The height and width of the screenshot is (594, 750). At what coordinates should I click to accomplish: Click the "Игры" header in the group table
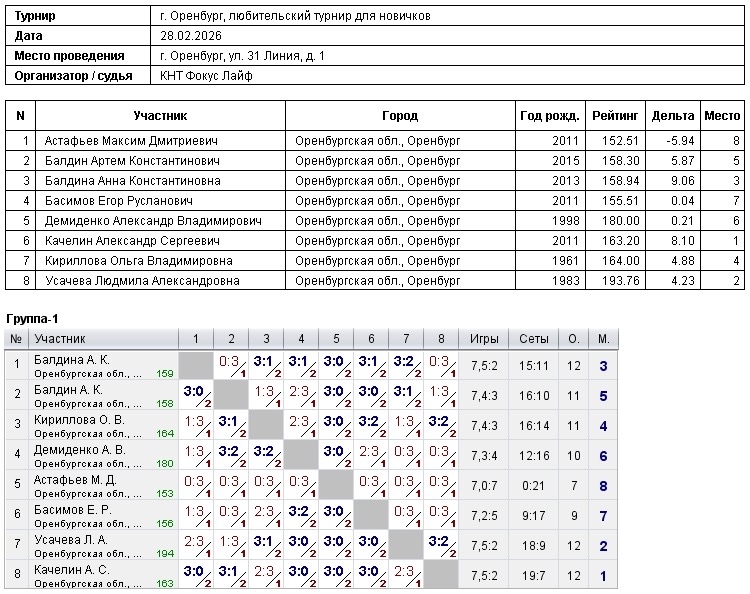point(485,339)
